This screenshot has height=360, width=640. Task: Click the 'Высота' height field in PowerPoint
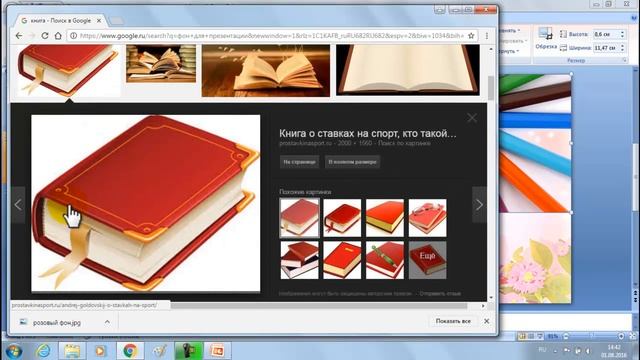pyautogui.click(x=606, y=34)
